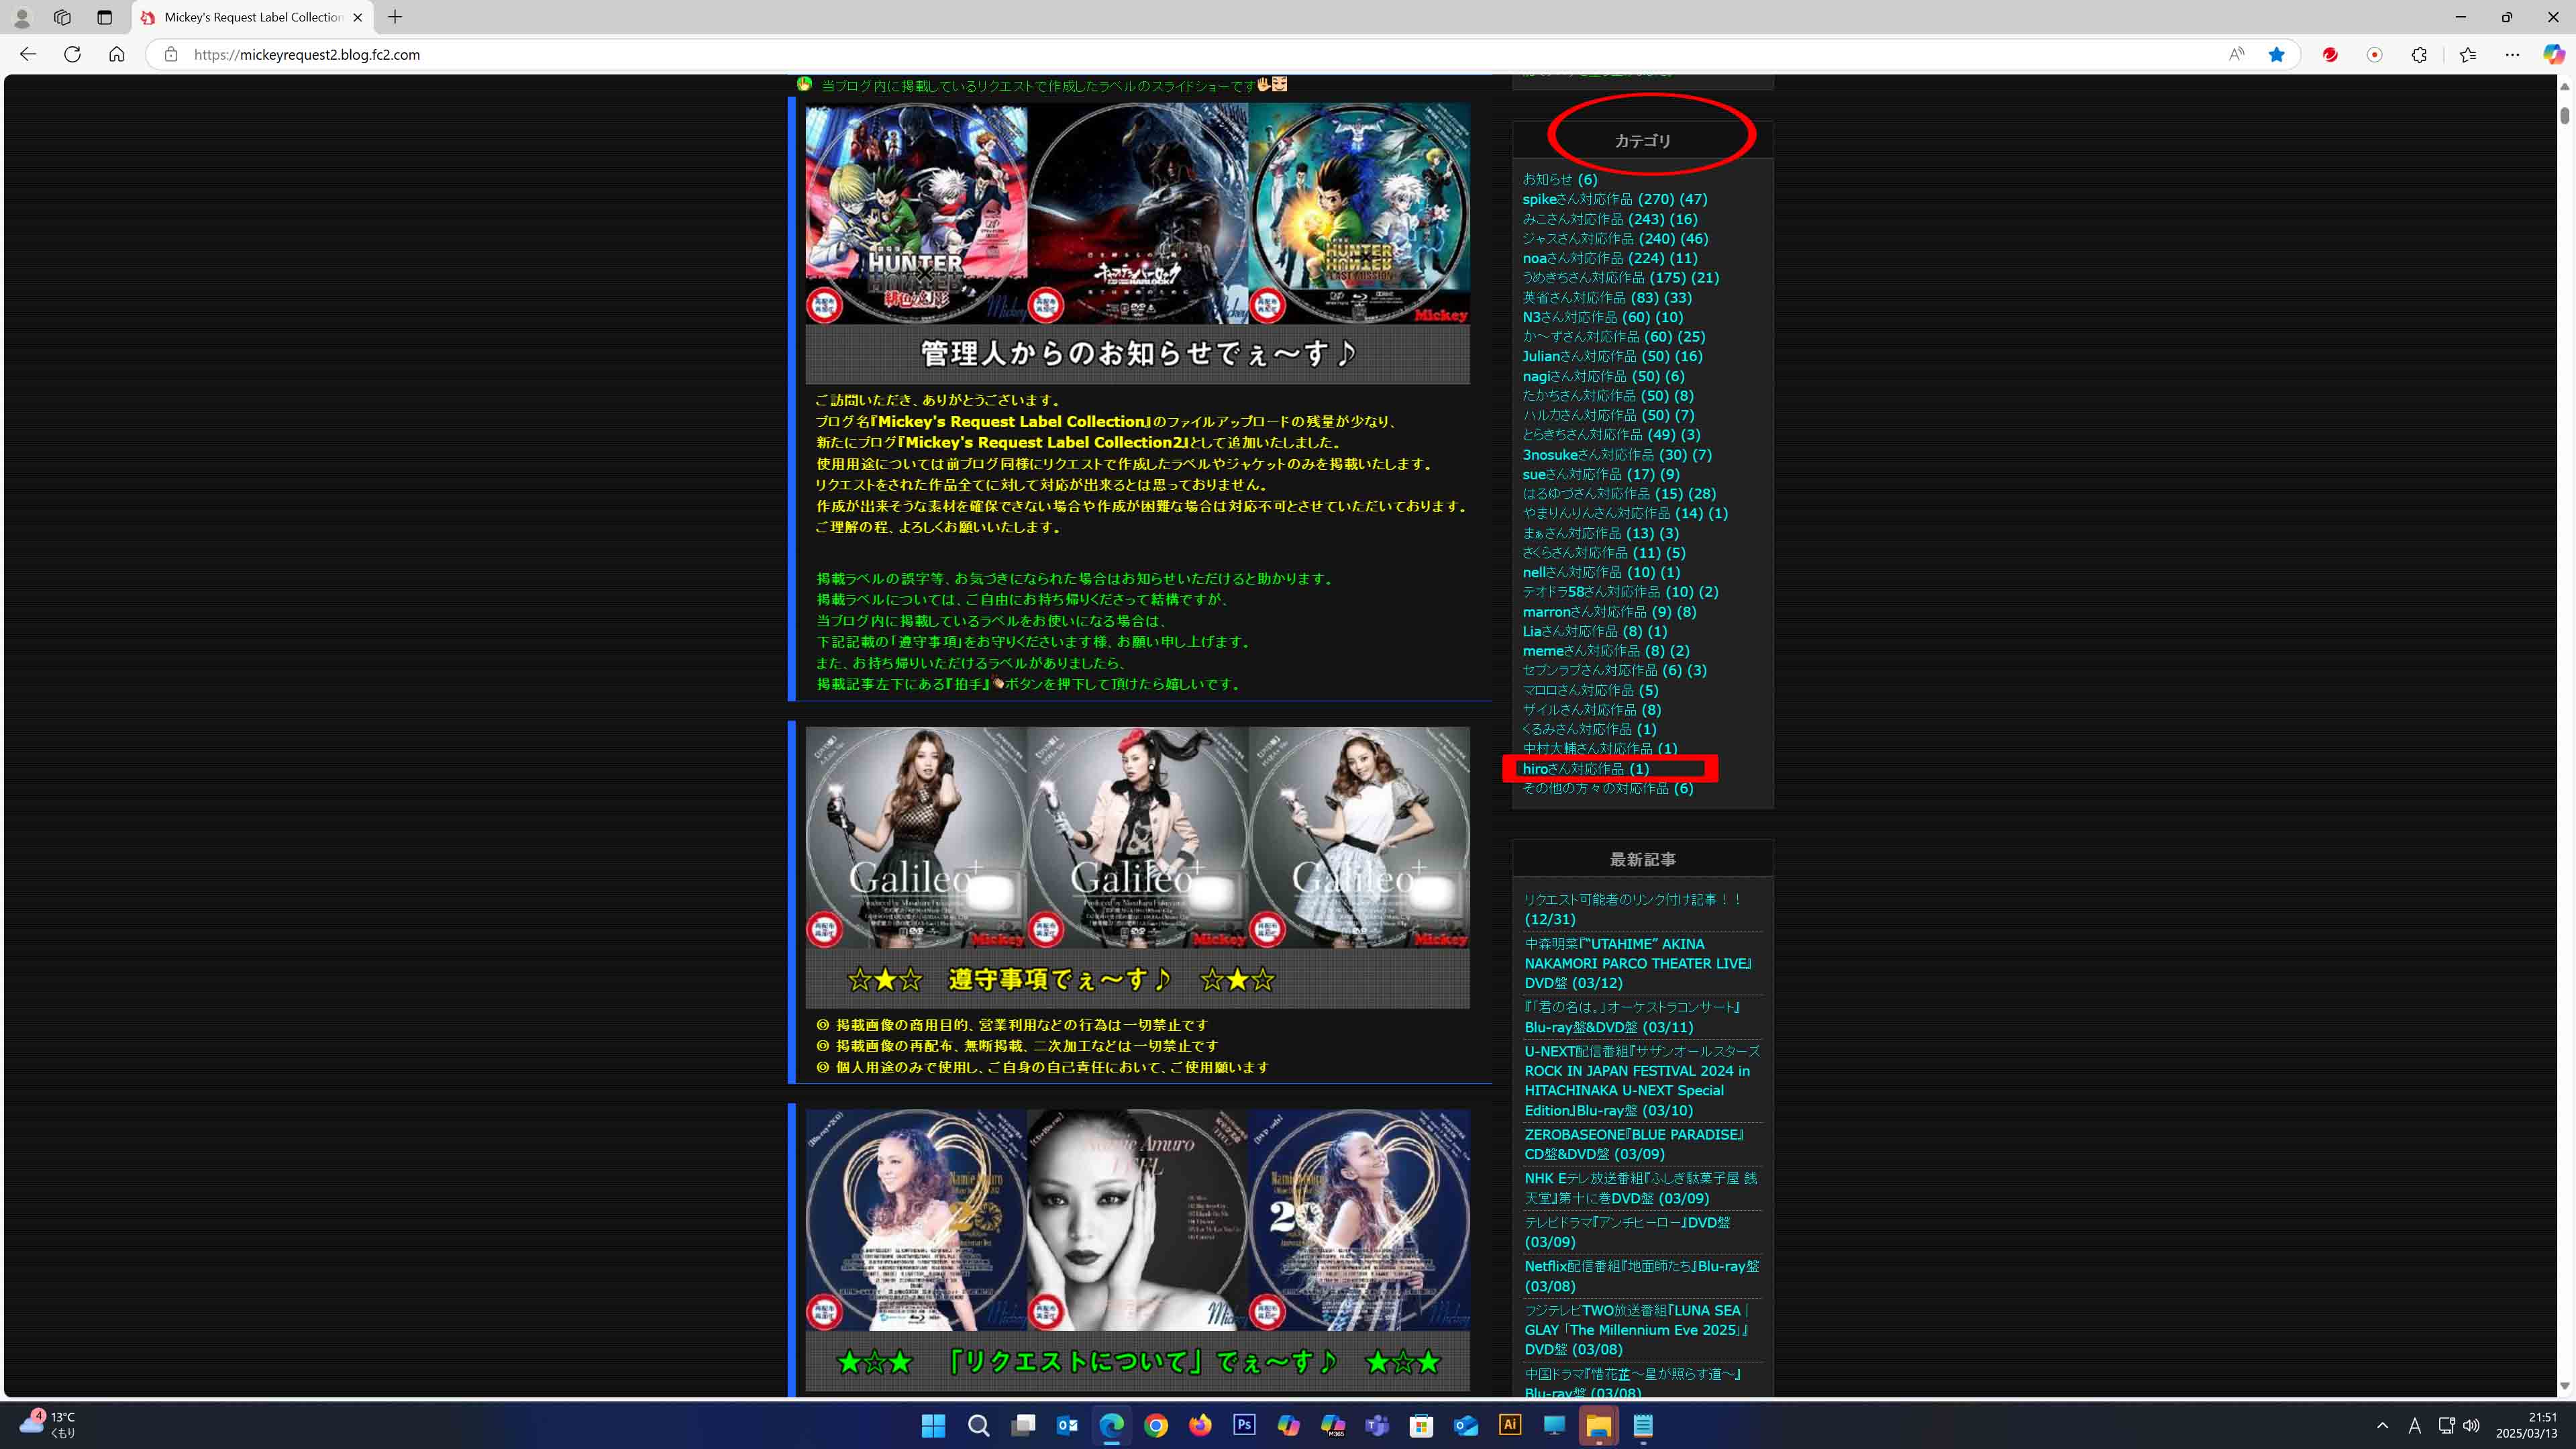
Task: Show hidden system tray icons
Action: click(2382, 1425)
